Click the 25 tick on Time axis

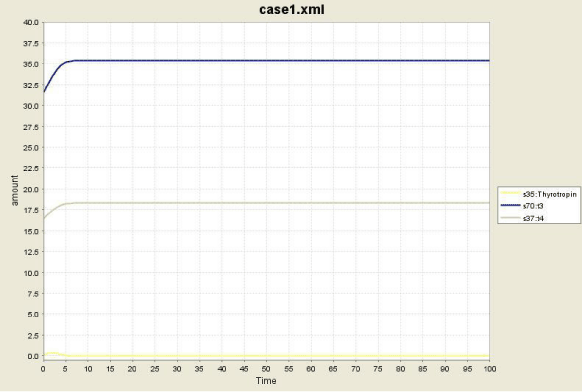pos(155,369)
